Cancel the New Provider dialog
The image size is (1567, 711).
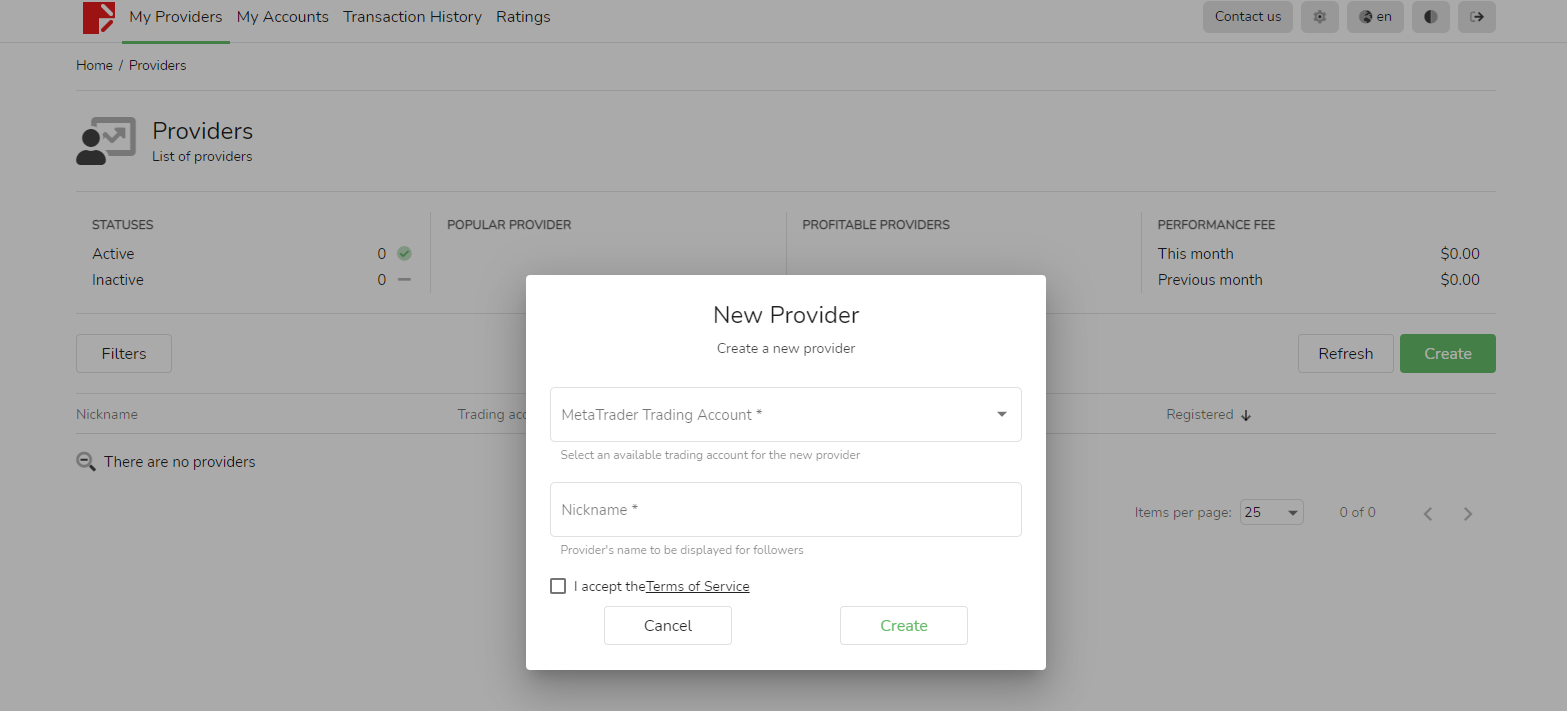[667, 625]
